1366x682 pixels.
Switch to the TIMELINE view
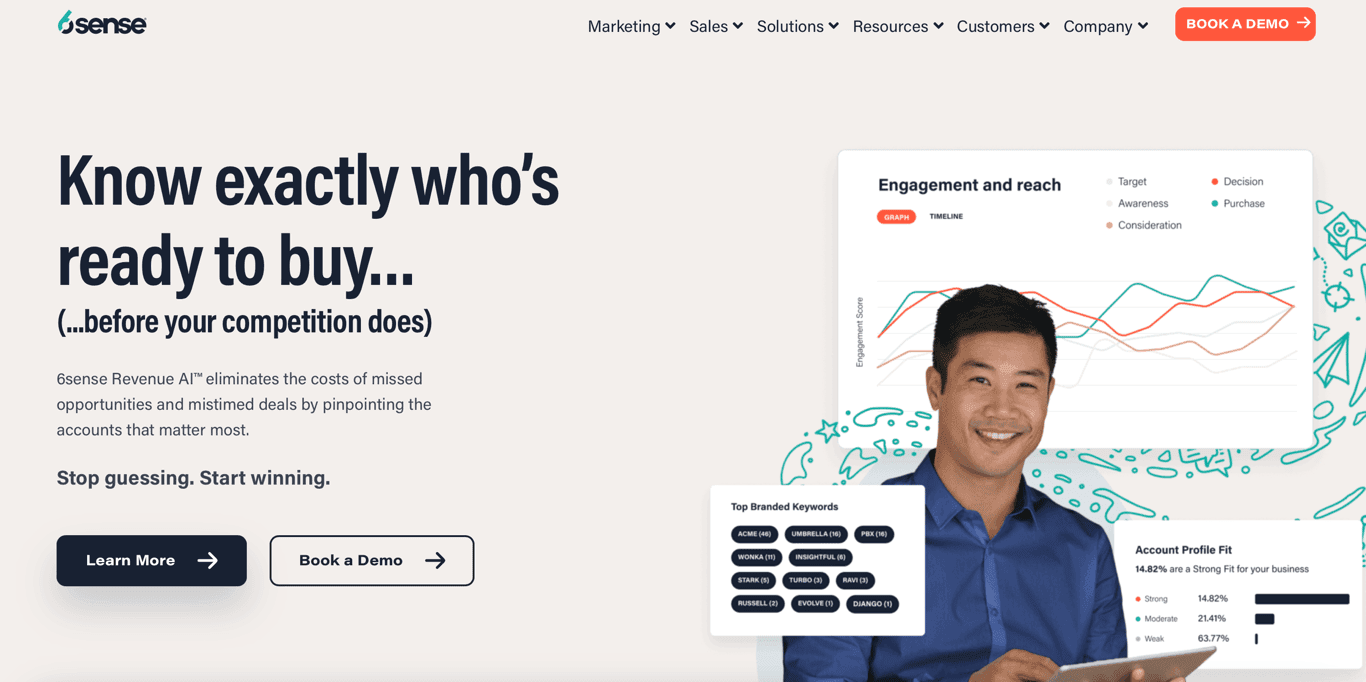pyautogui.click(x=946, y=217)
